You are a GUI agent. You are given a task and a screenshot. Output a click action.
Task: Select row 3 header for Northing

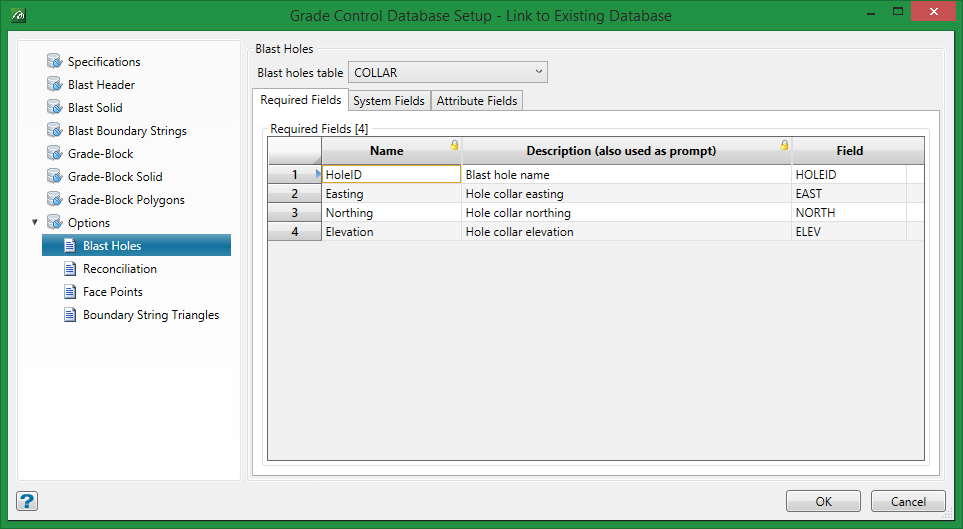click(294, 213)
